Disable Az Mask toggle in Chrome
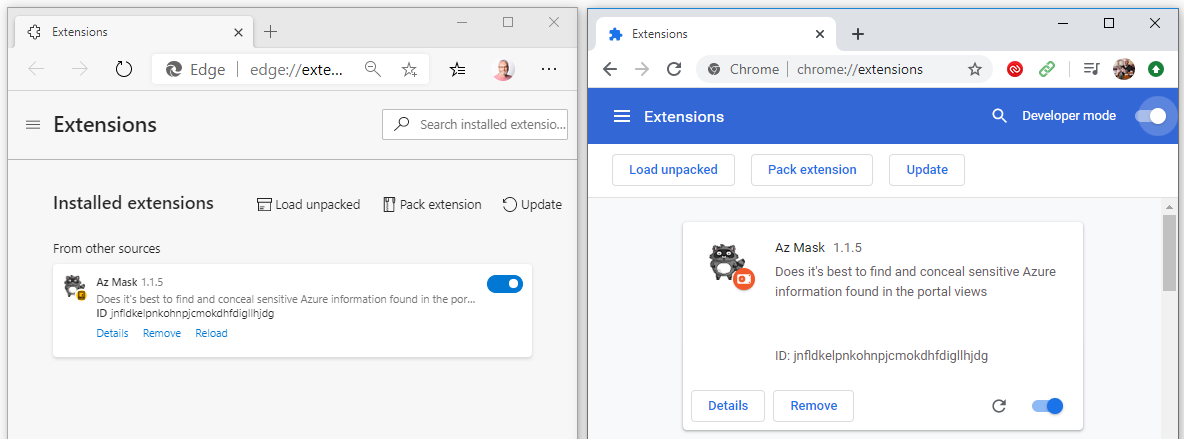This screenshot has height=439, width=1184. (1047, 406)
